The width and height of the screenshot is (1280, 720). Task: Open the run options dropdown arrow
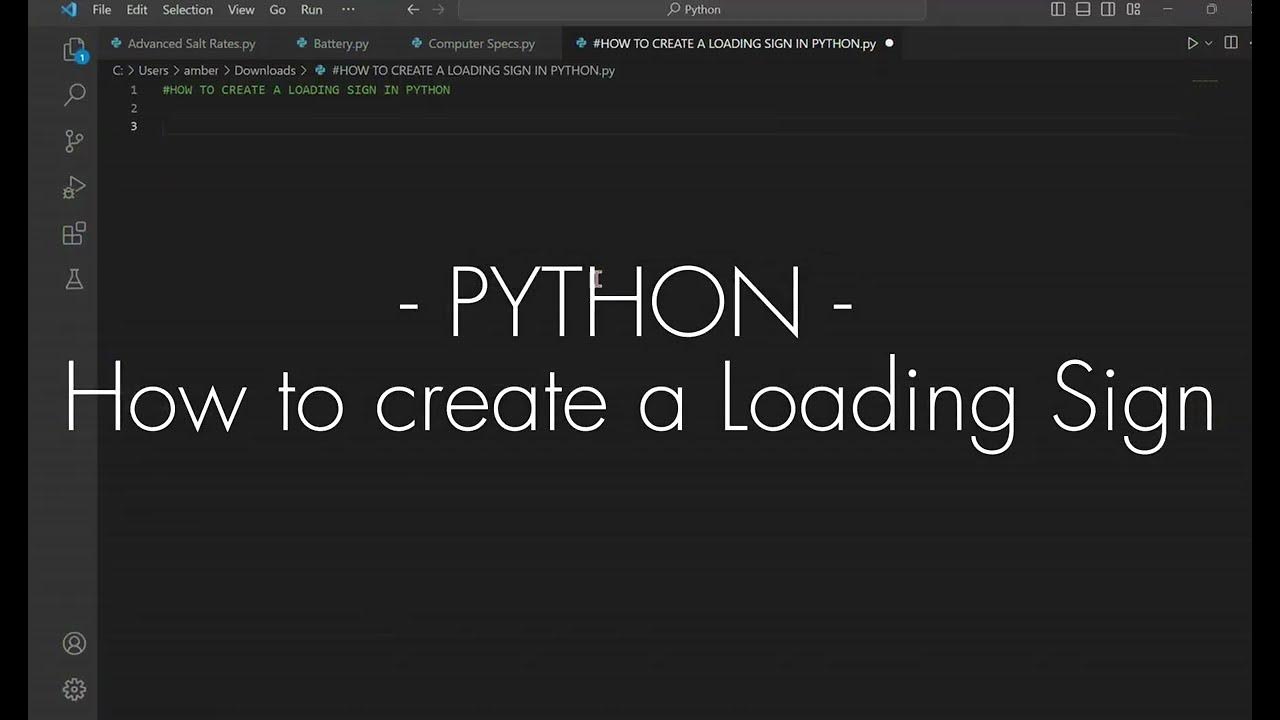tap(1208, 43)
